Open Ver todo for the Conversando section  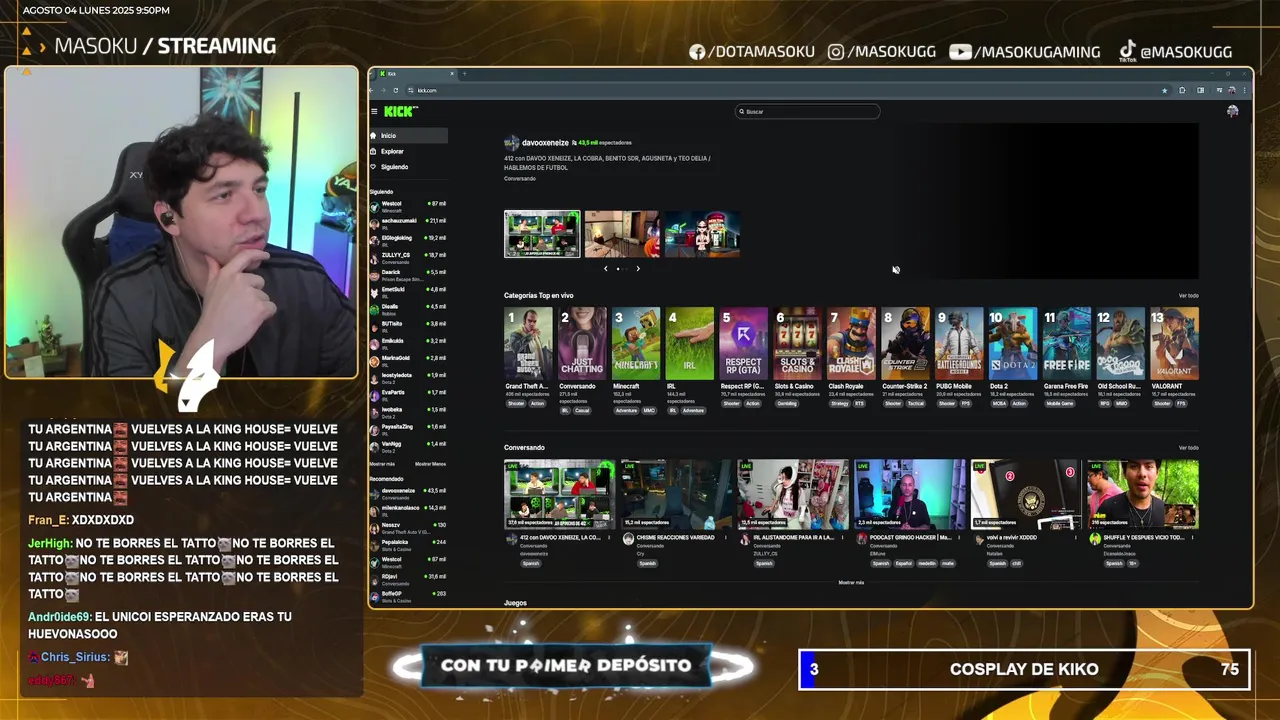click(x=1188, y=448)
